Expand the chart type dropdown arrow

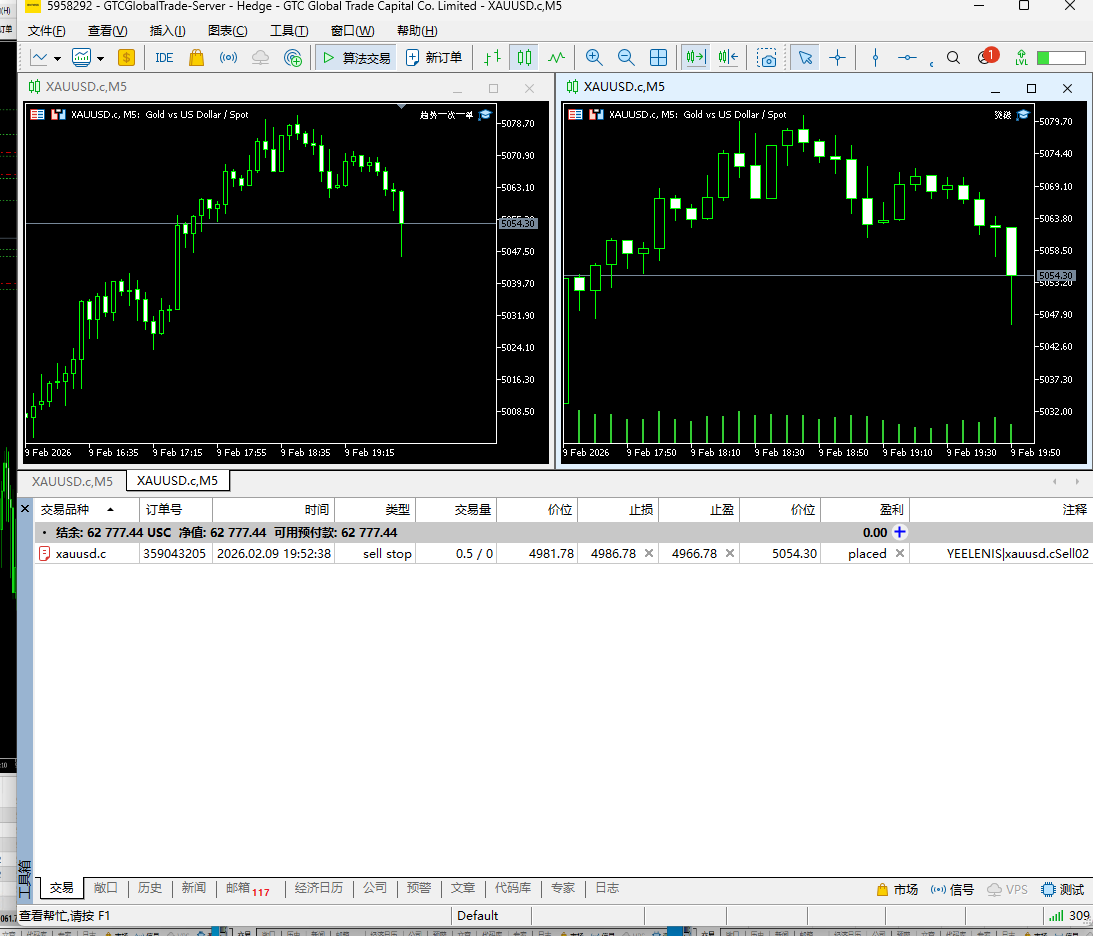57,59
